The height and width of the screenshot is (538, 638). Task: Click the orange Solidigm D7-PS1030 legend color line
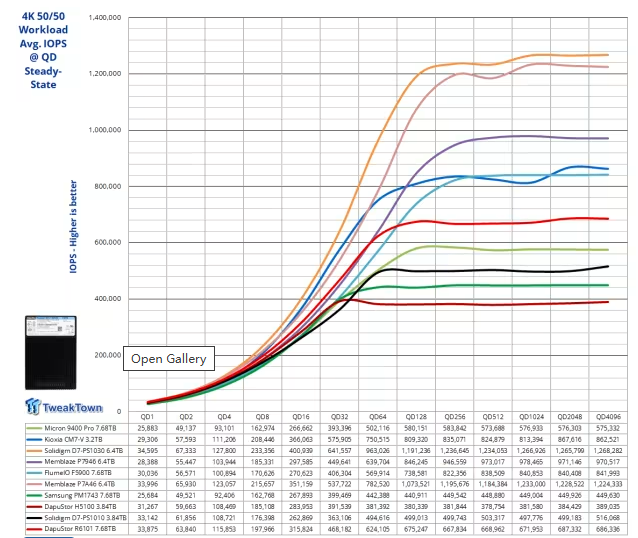click(34, 451)
